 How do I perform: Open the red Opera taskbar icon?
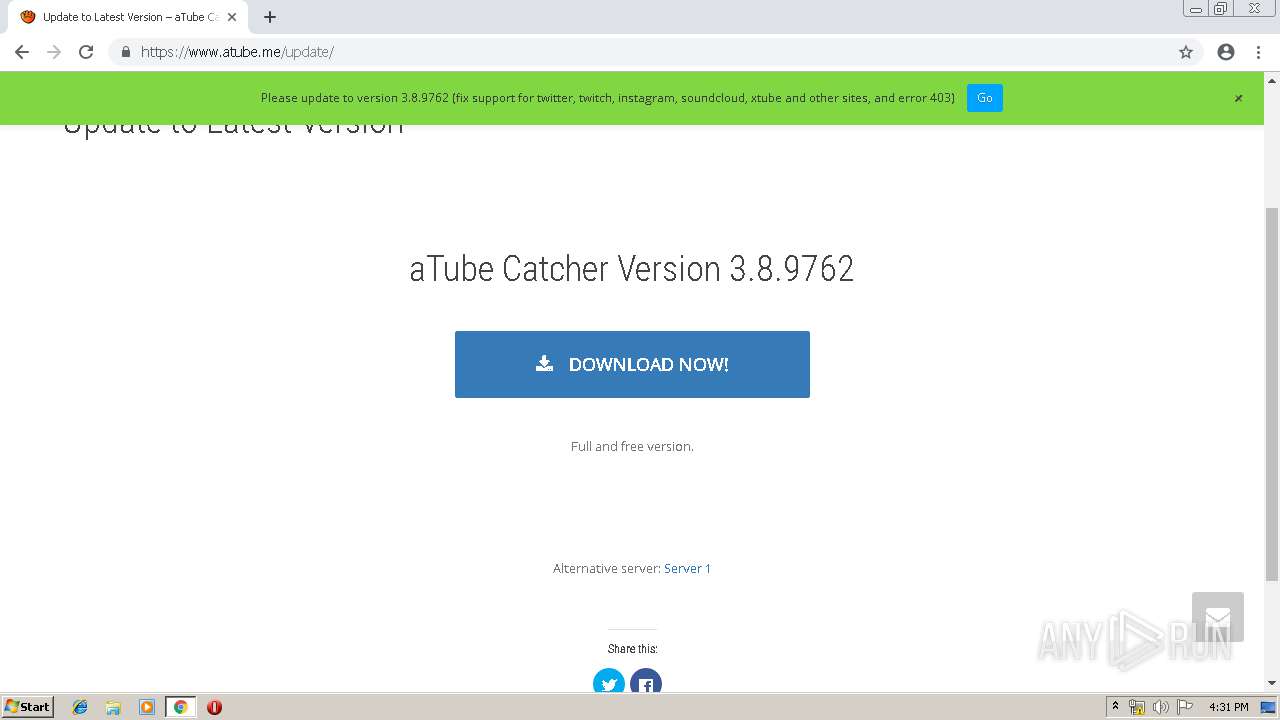click(214, 707)
